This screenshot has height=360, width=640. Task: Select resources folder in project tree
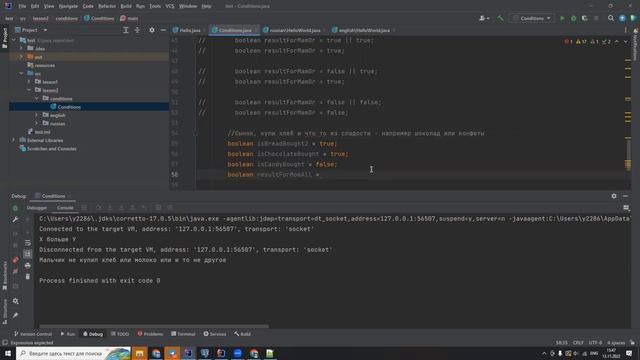(41, 65)
